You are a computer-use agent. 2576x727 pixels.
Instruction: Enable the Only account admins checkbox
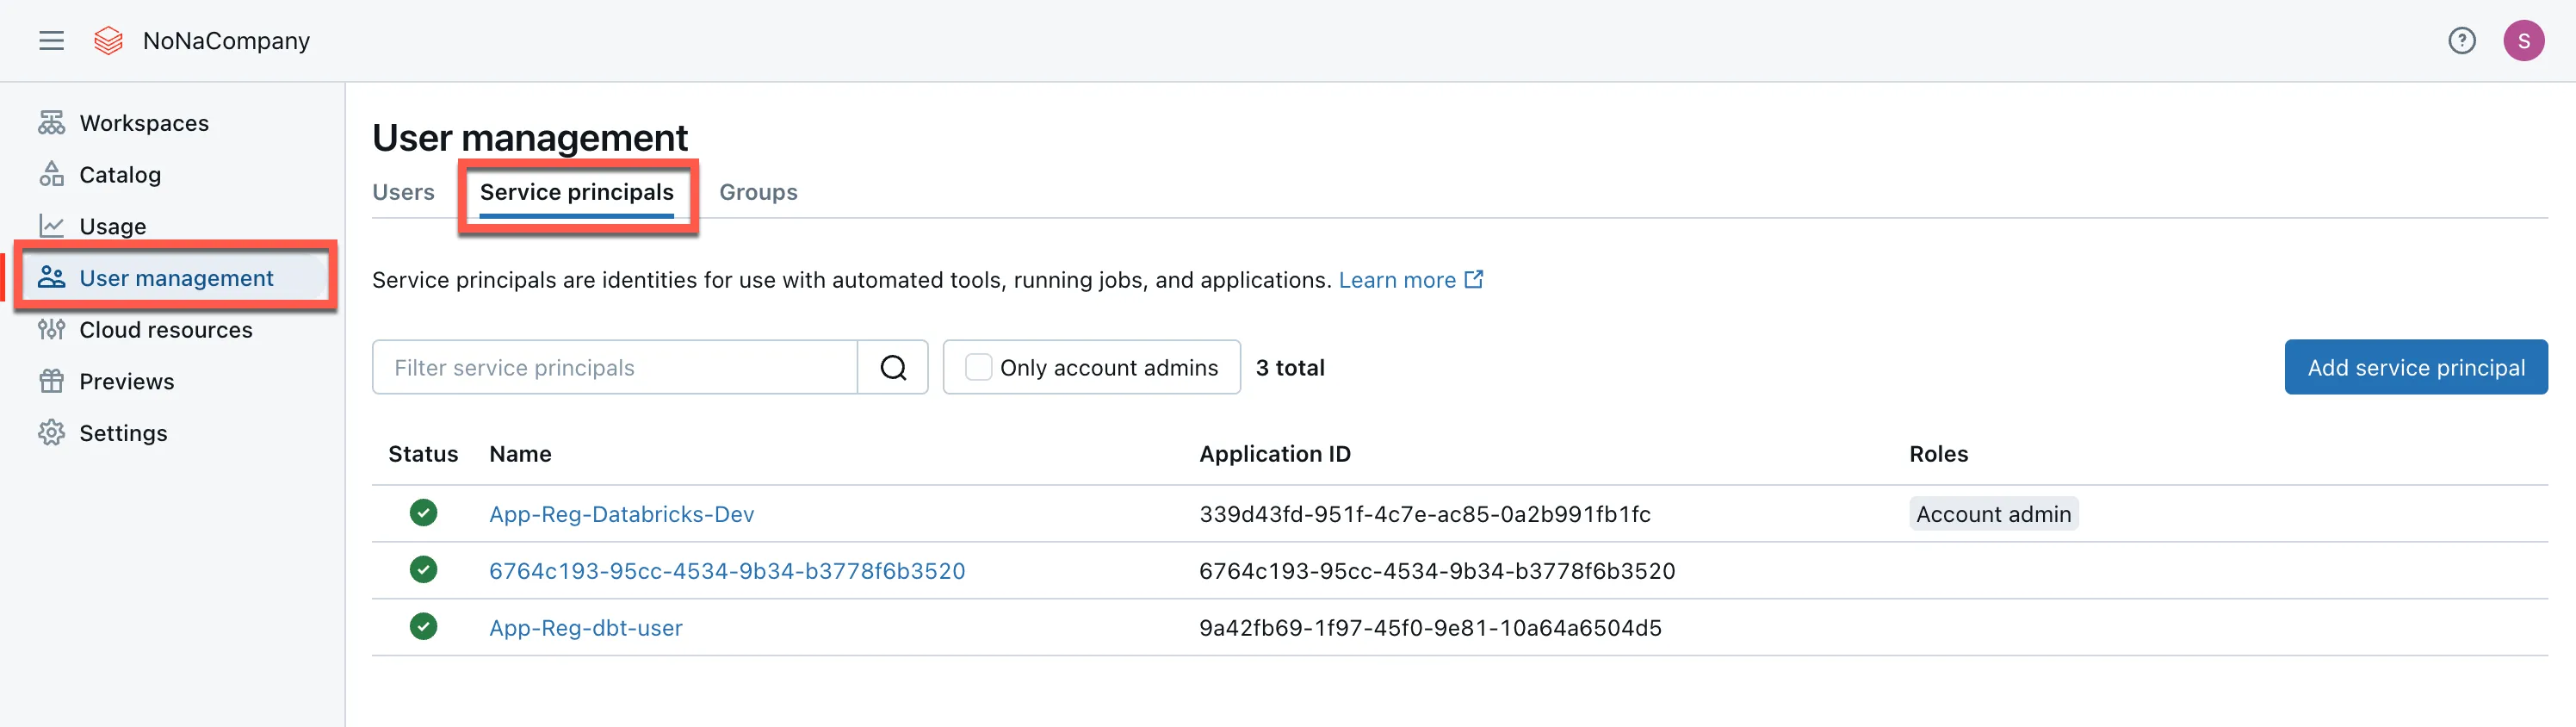pyautogui.click(x=978, y=368)
